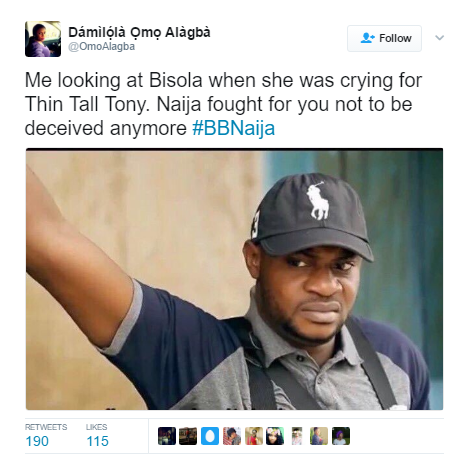
Task: Open the narrow seventh liker avatar
Action: tap(297, 436)
